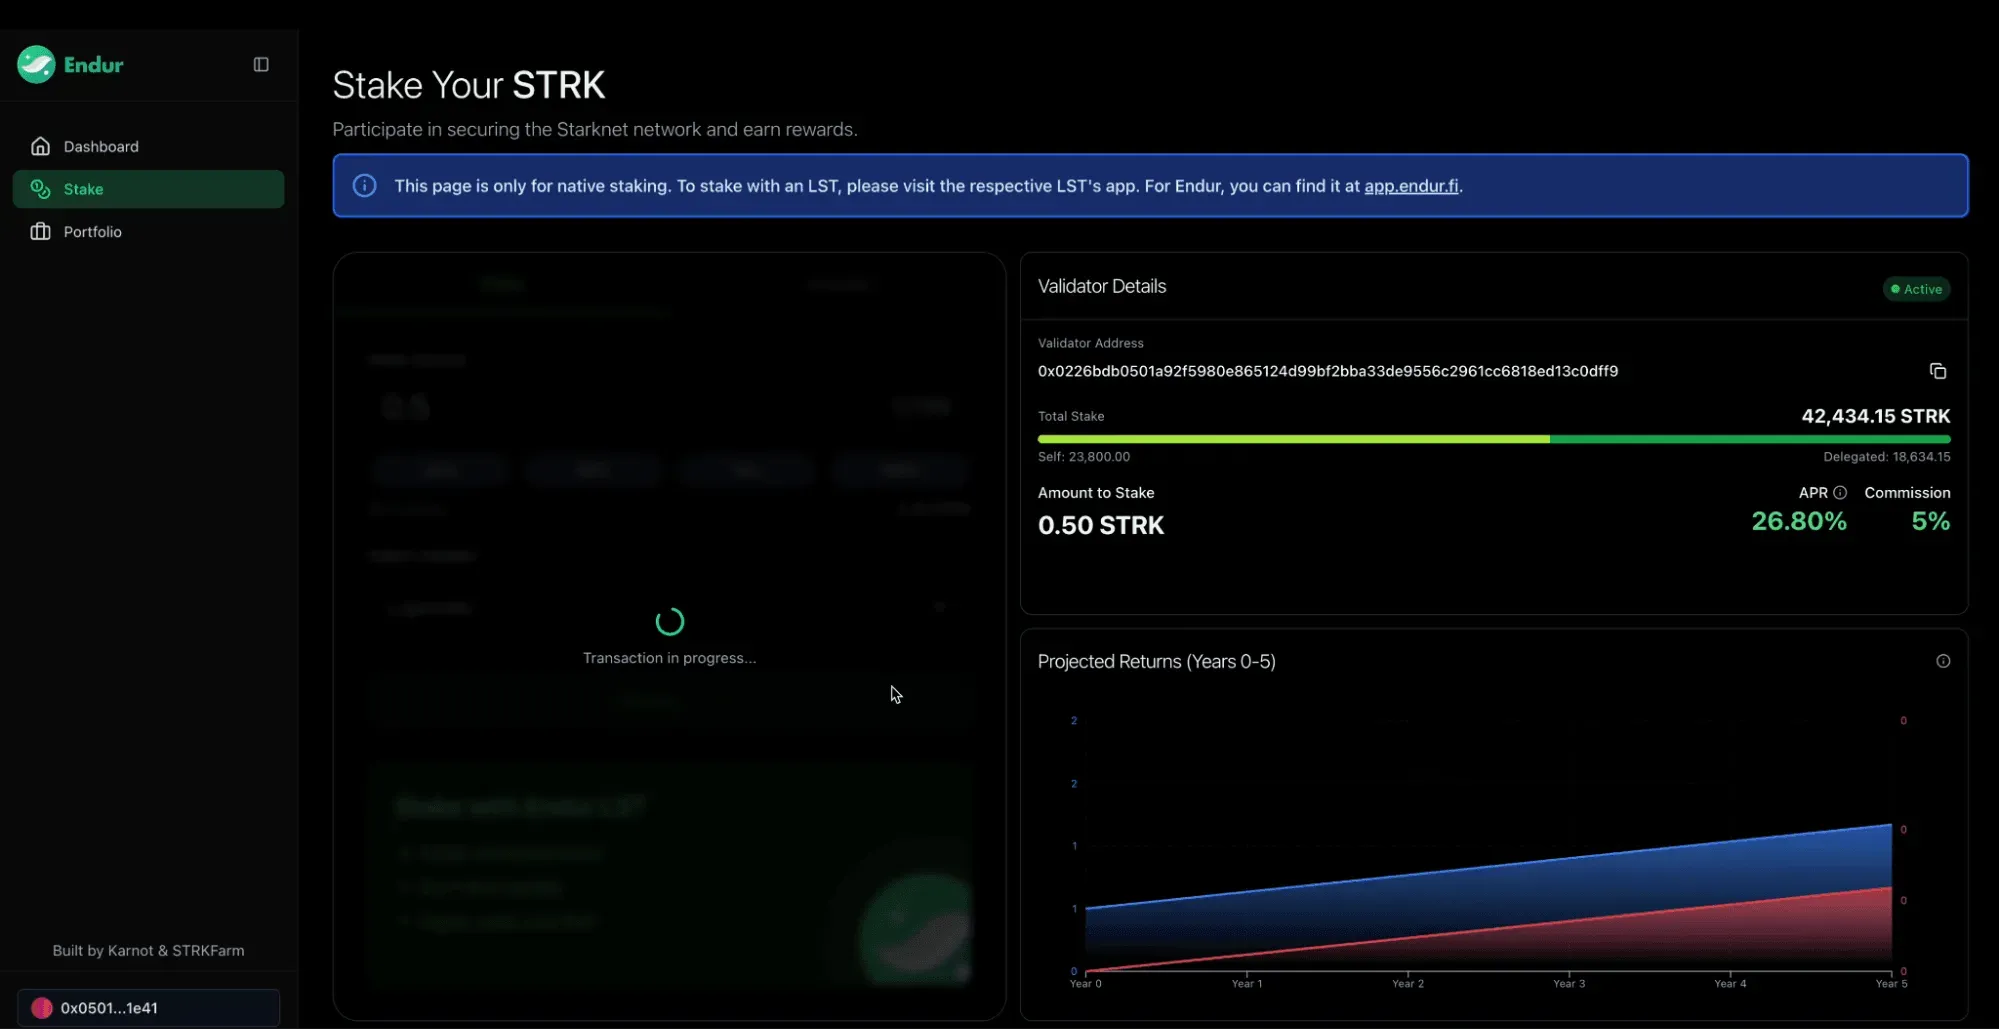Screen dimensions: 1999x1029
Task: Click the total stake progress bar
Action: [1494, 439]
